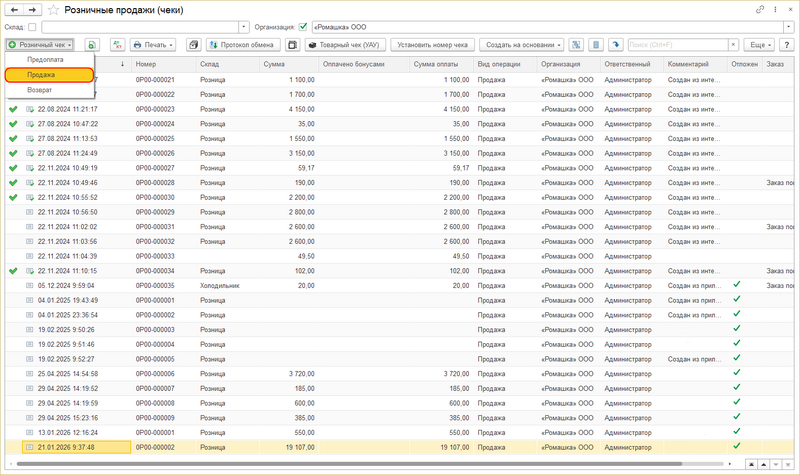The image size is (800, 475).
Task: Jump to the first record using the double-up arrow
Action: tap(753, 465)
